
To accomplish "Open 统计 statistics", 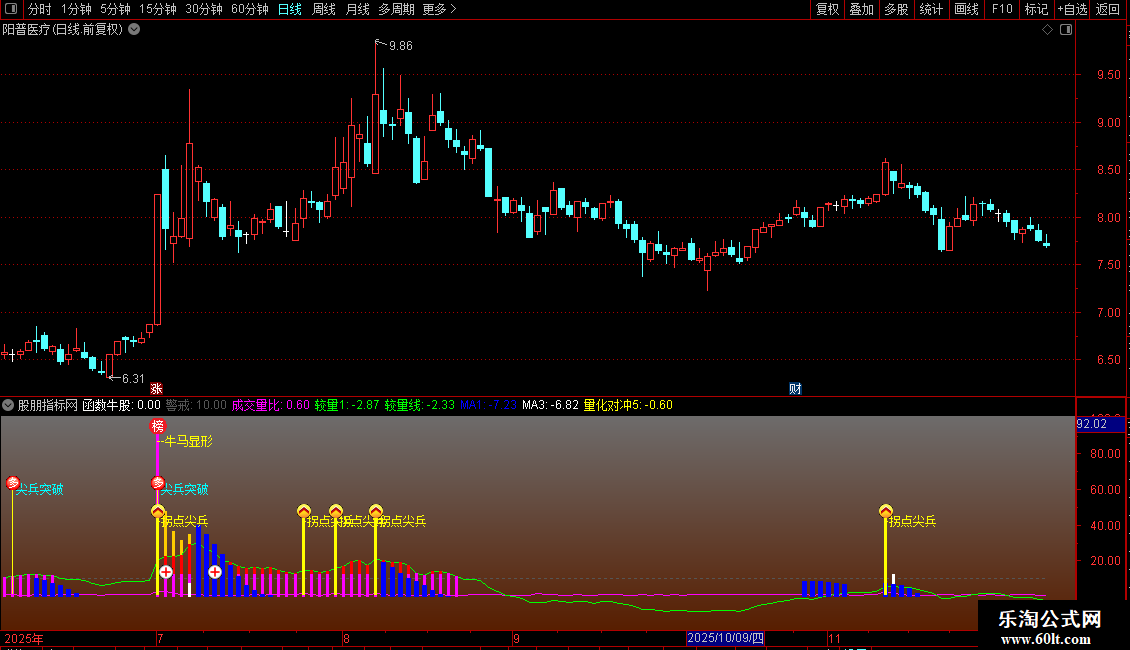I will (930, 9).
